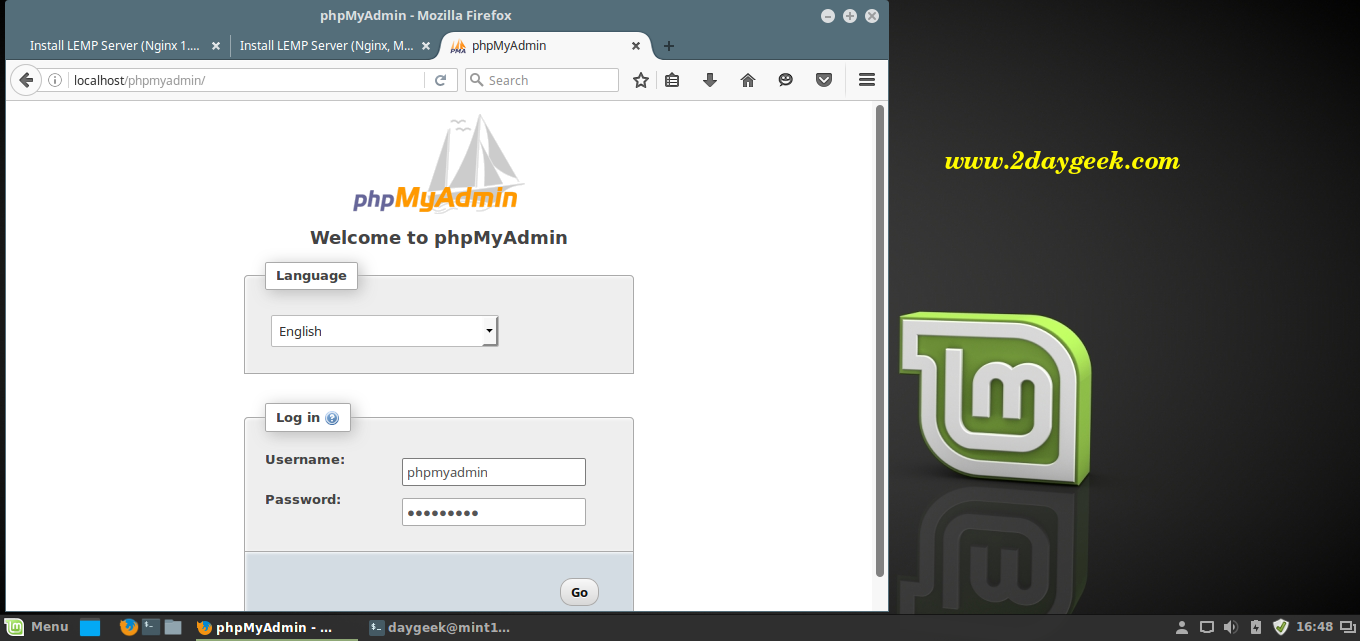The image size is (1360, 641).
Task: Select the phpMyAdmin browser tab
Action: pos(546,46)
